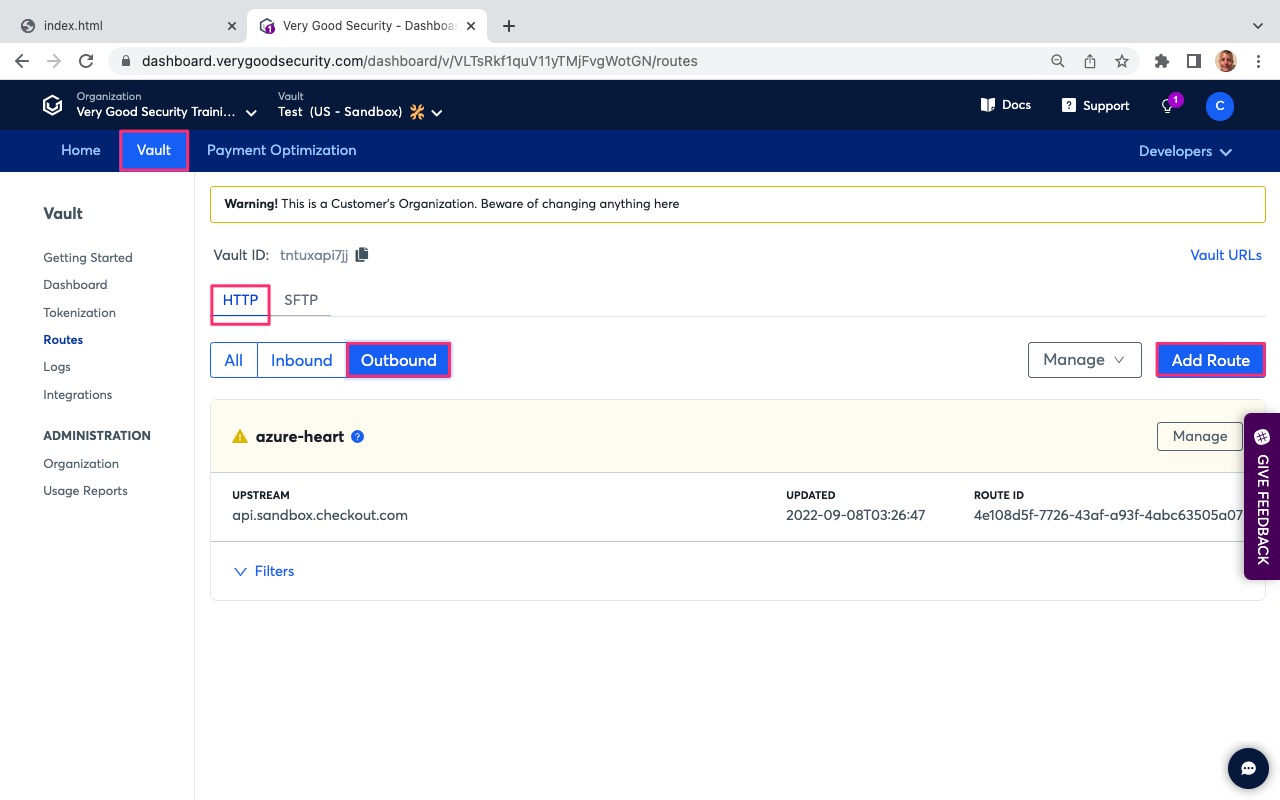Click the warning triangle icon beside azure-heart
Screen dimensions: 1280x800
tap(240, 437)
